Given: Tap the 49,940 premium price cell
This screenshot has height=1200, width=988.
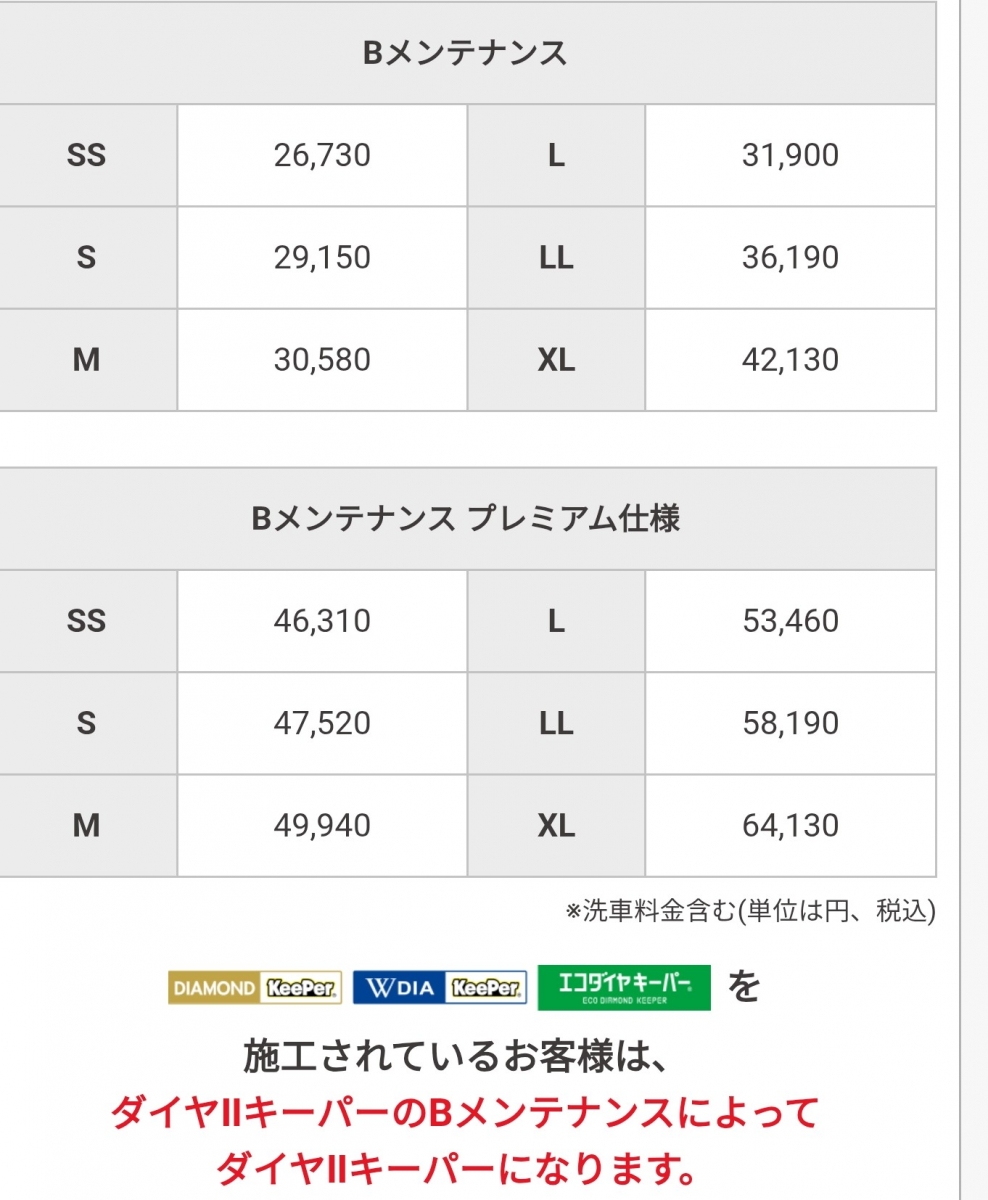Looking at the screenshot, I should pos(322,825).
